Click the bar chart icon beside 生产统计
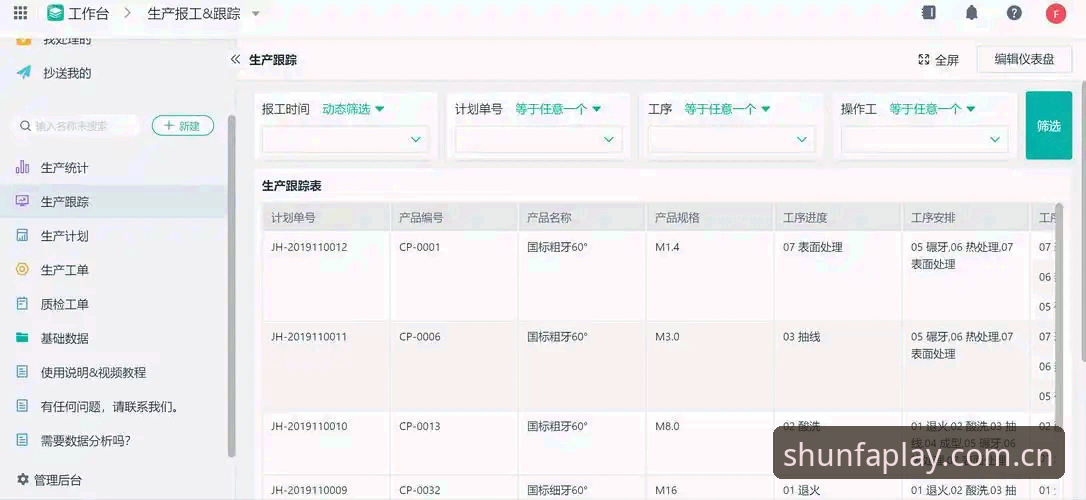The height and width of the screenshot is (500, 1086). (23, 167)
